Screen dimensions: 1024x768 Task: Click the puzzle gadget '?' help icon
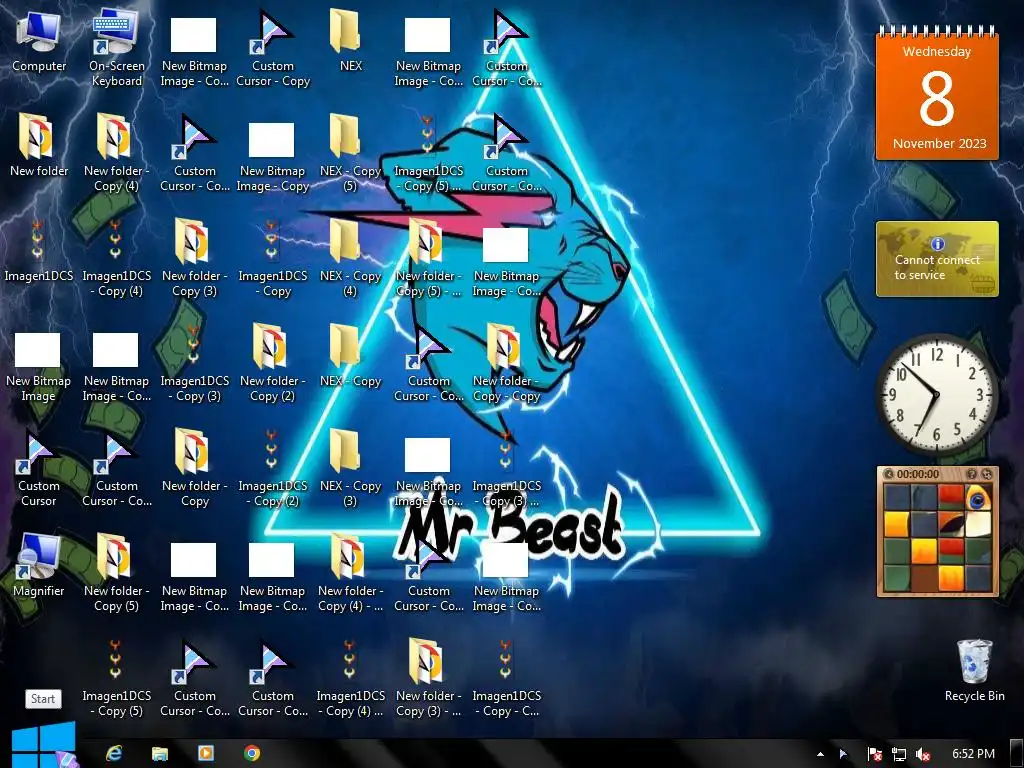pos(971,474)
